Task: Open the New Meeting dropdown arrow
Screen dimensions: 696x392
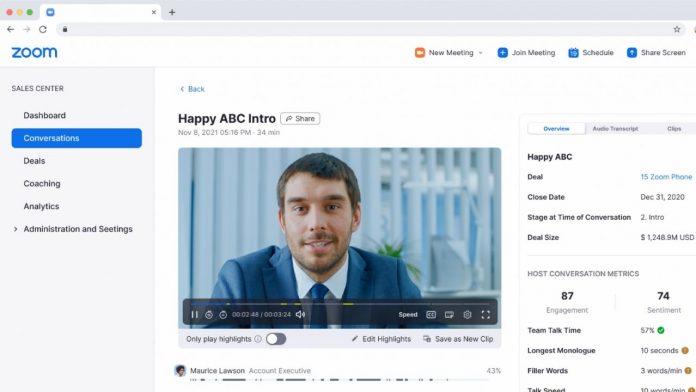Action: coord(480,53)
